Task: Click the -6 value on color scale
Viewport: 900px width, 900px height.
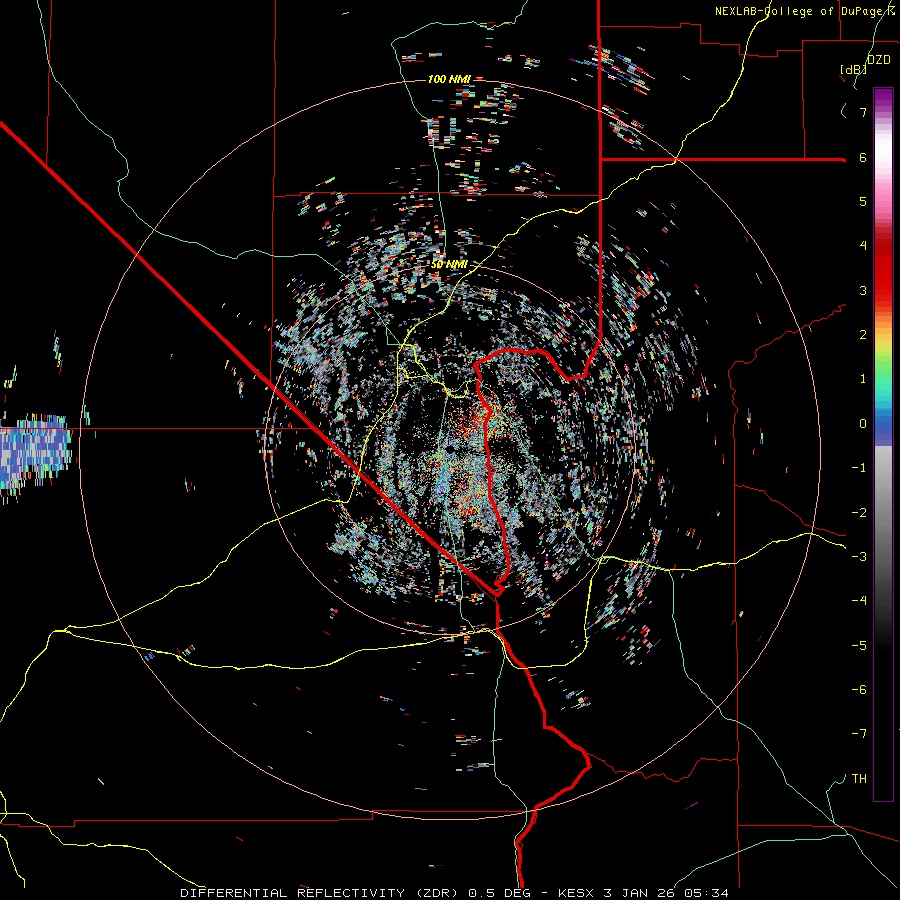Action: coord(859,690)
